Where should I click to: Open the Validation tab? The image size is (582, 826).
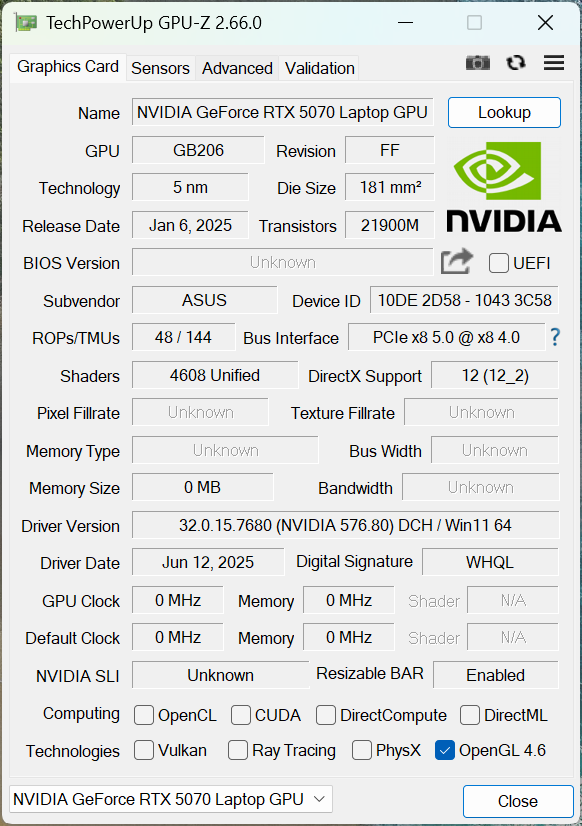tap(319, 68)
